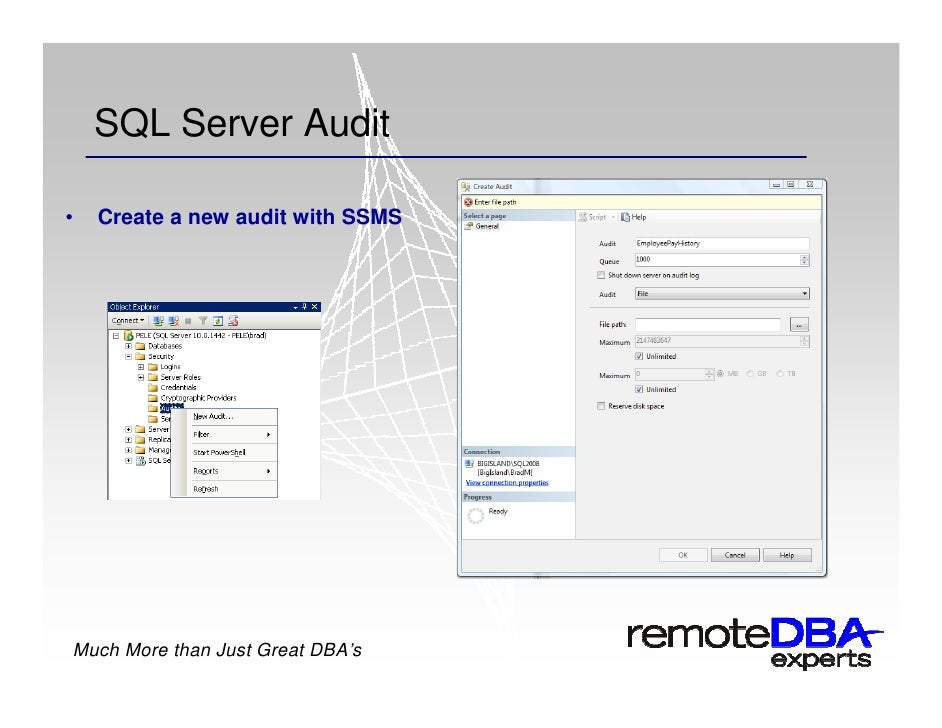
Task: Click the Refresh icon in Object Explorer toolbar
Action: coord(218,321)
